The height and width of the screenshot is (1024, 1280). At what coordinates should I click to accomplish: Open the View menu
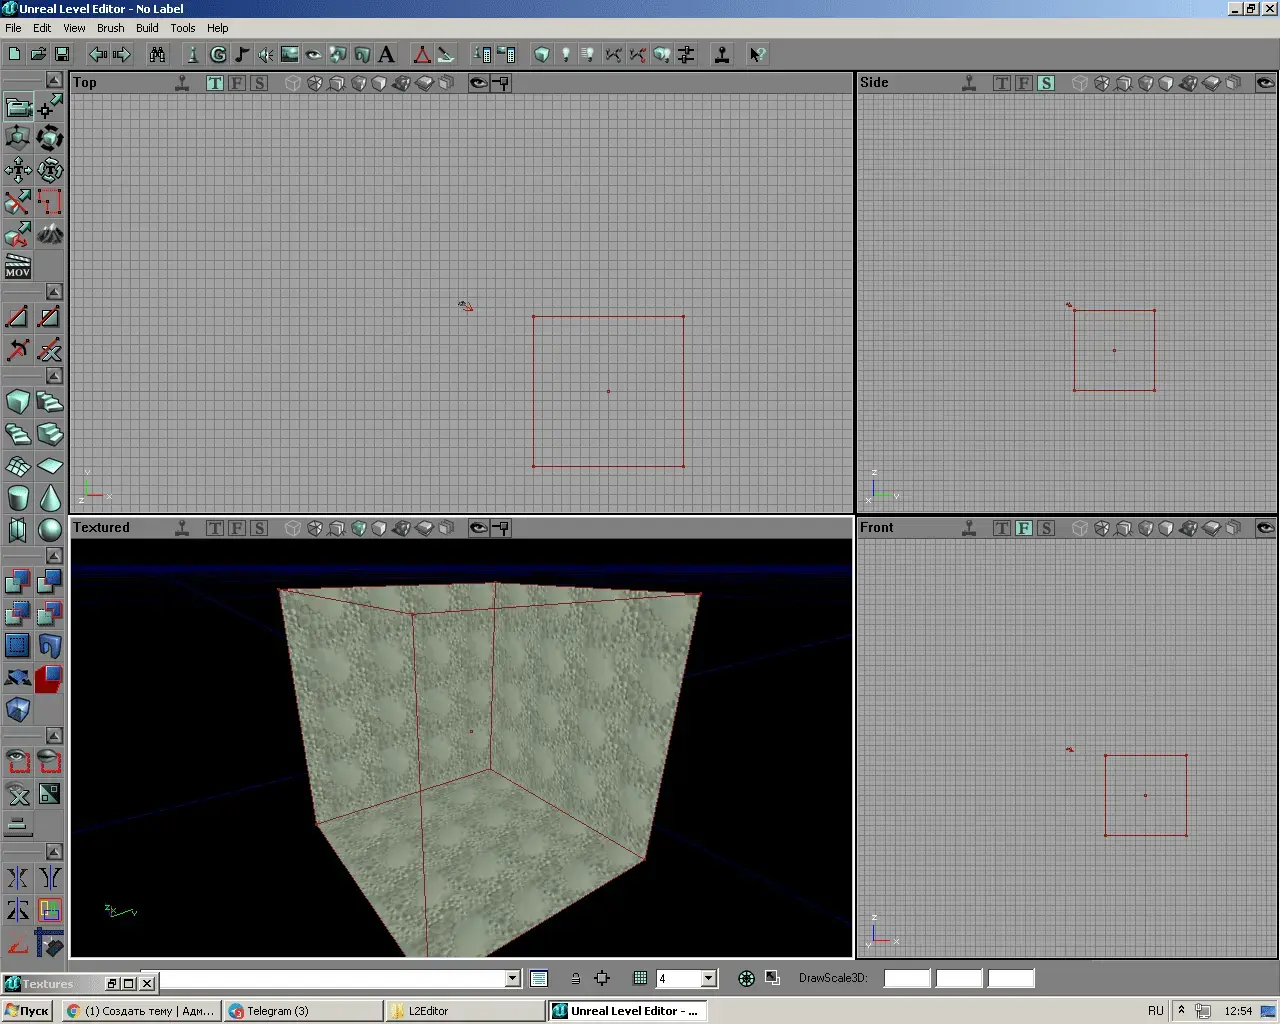pyautogui.click(x=75, y=28)
